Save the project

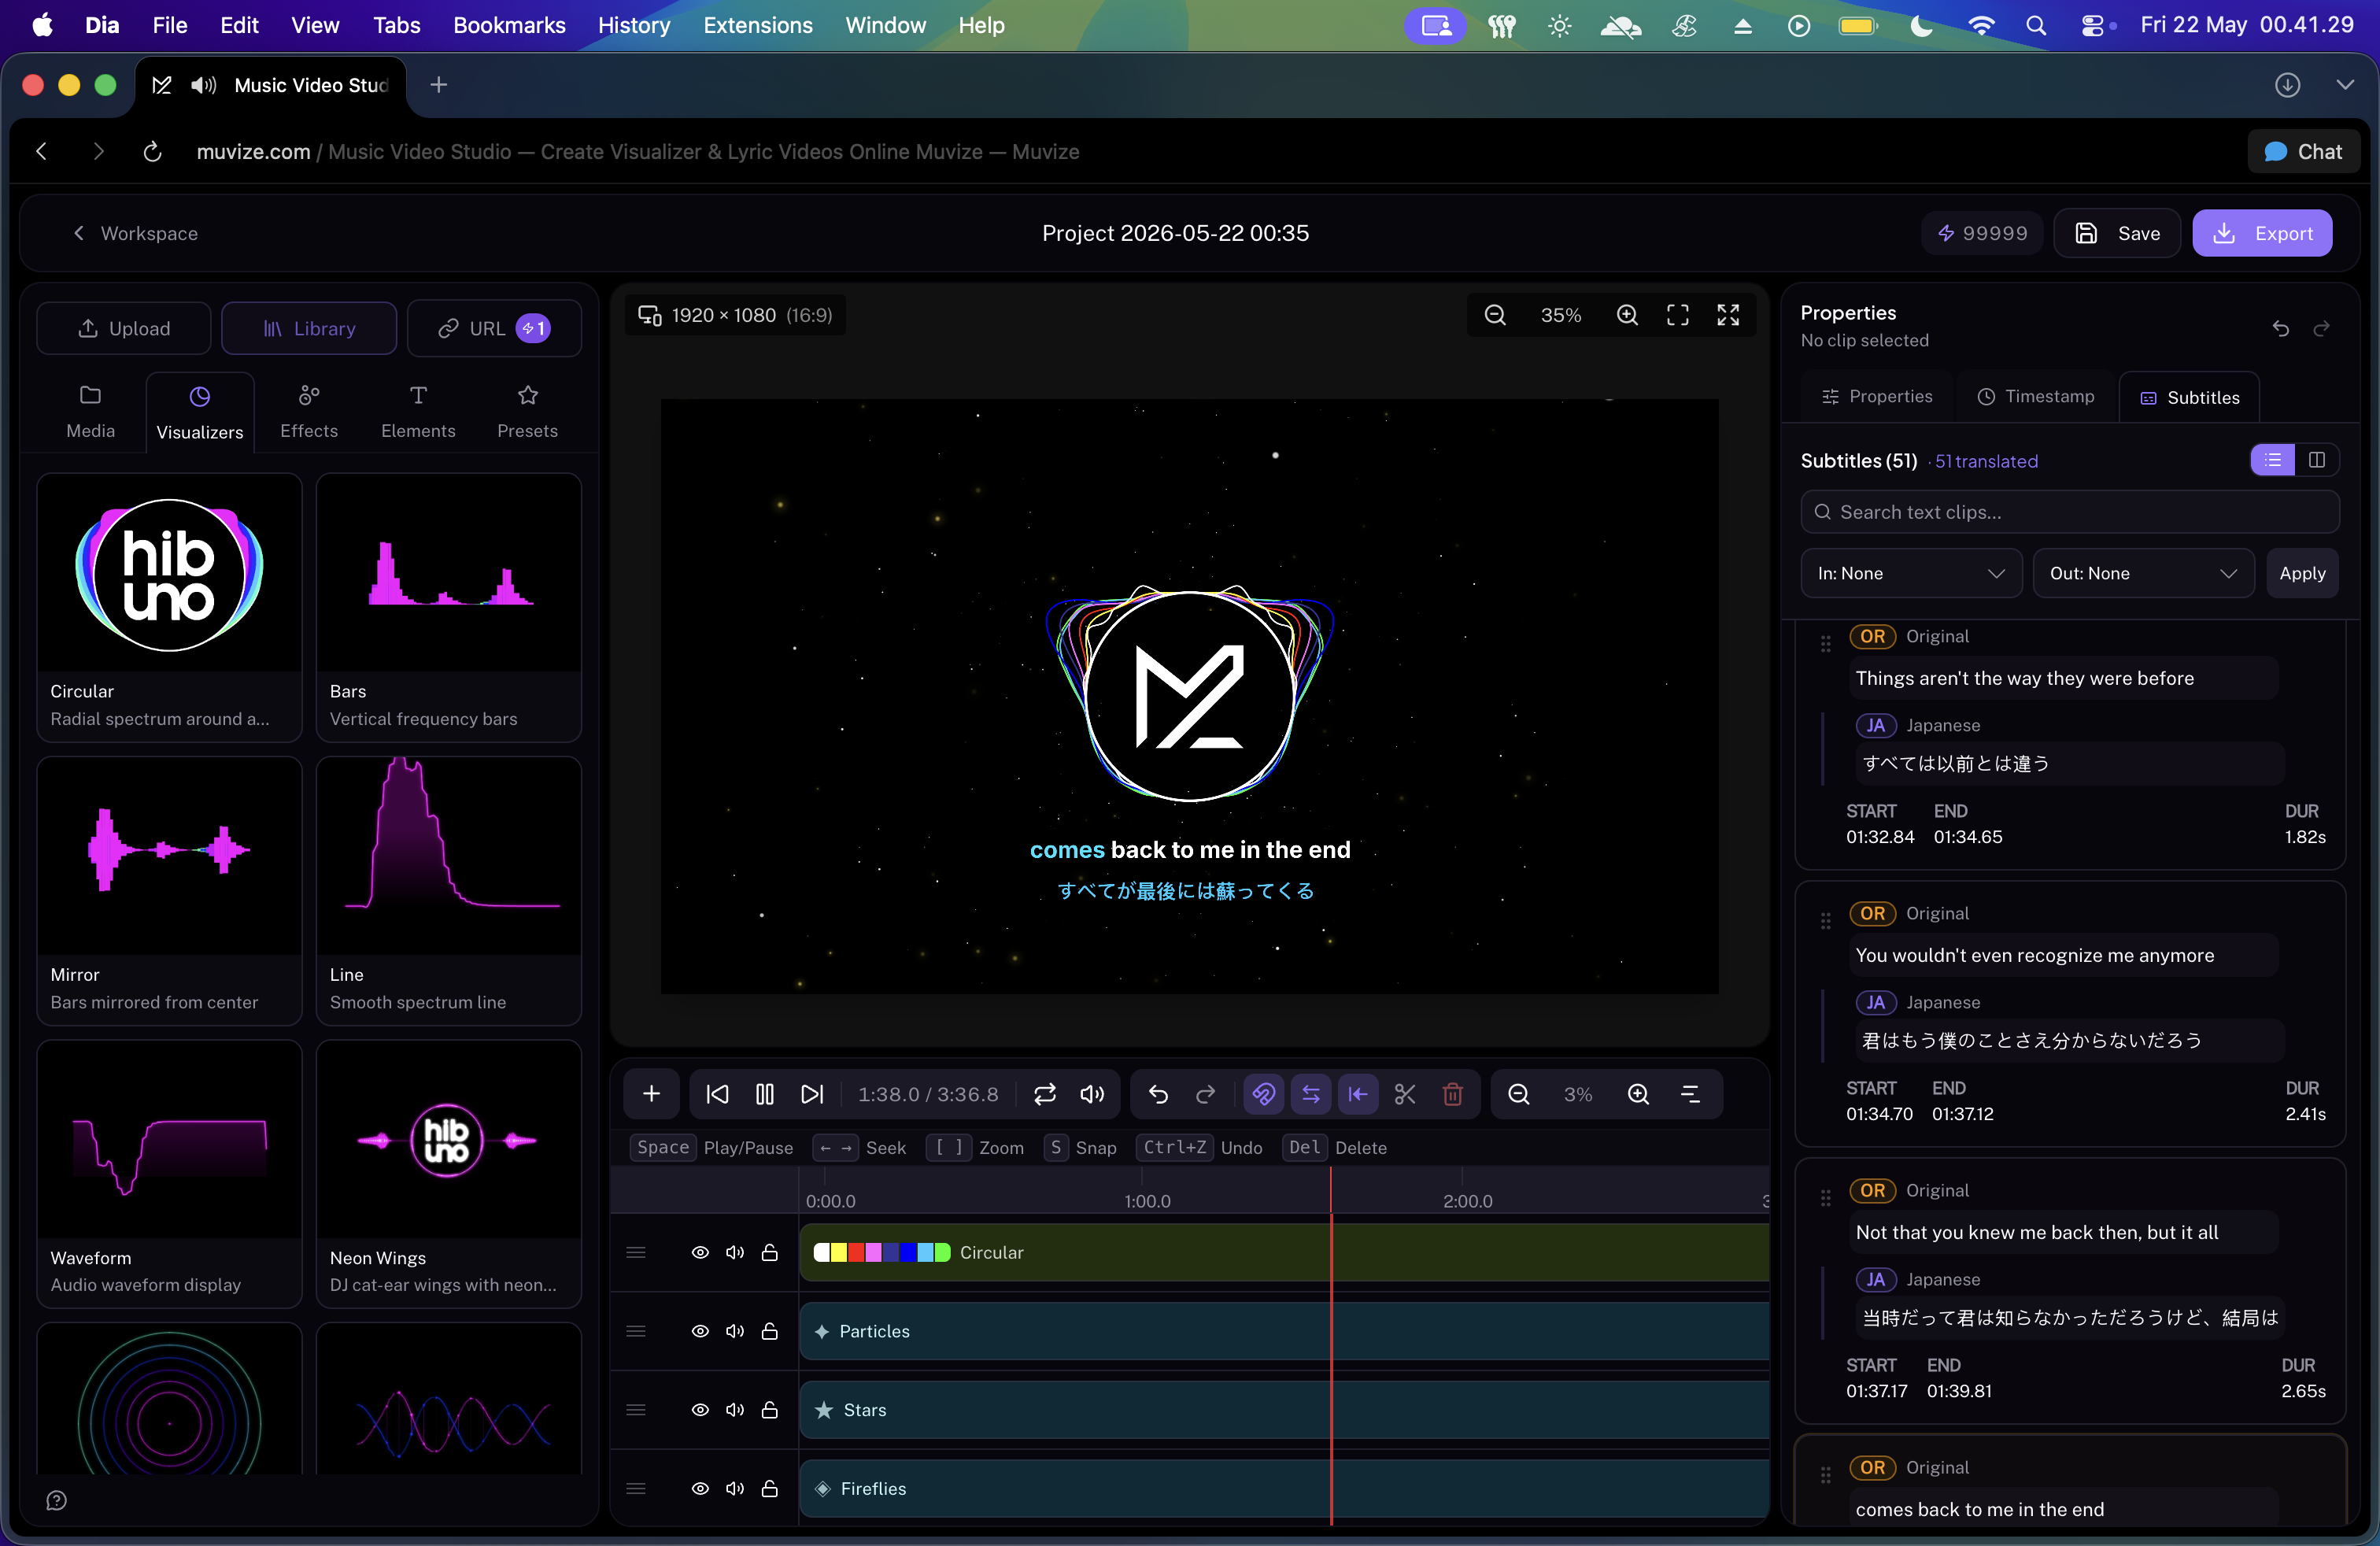[2117, 233]
